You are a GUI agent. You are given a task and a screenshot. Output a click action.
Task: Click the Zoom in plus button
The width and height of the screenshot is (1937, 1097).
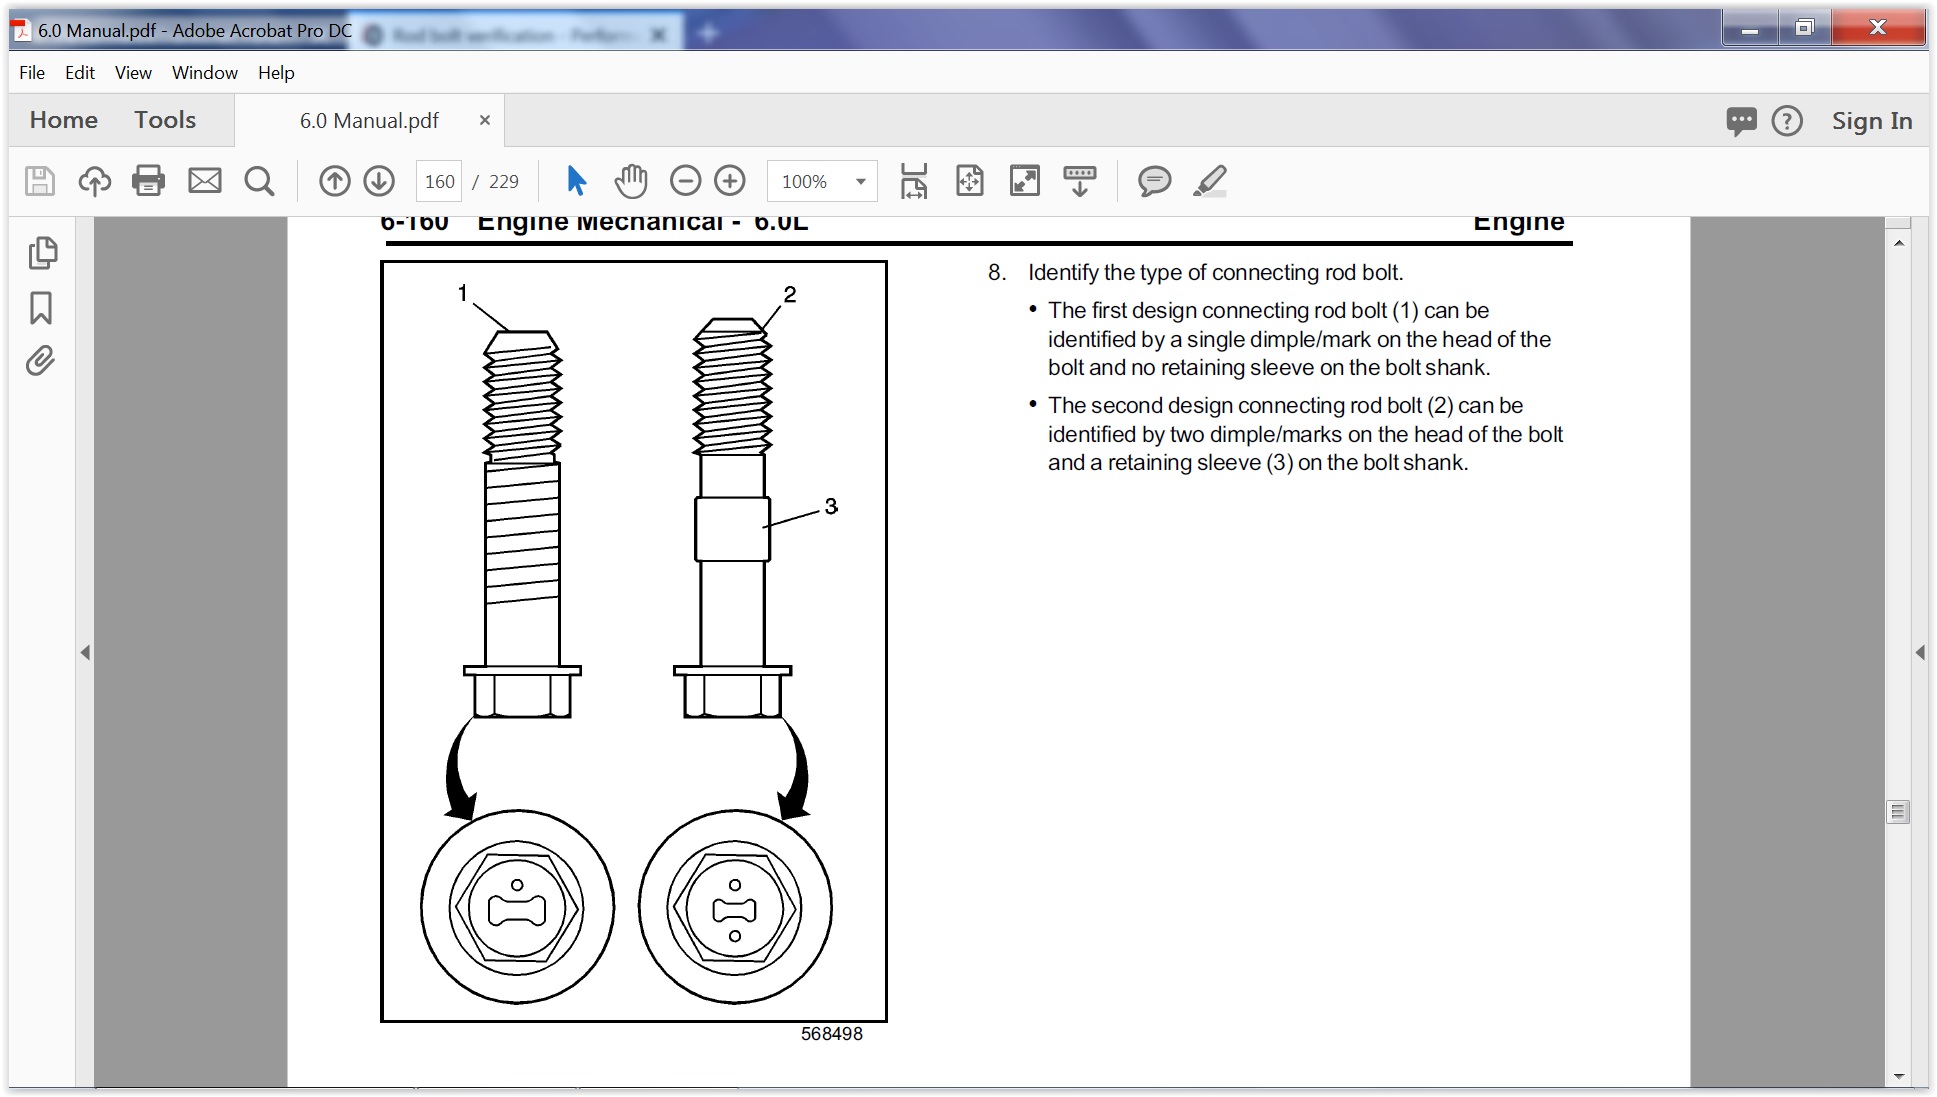pos(730,181)
